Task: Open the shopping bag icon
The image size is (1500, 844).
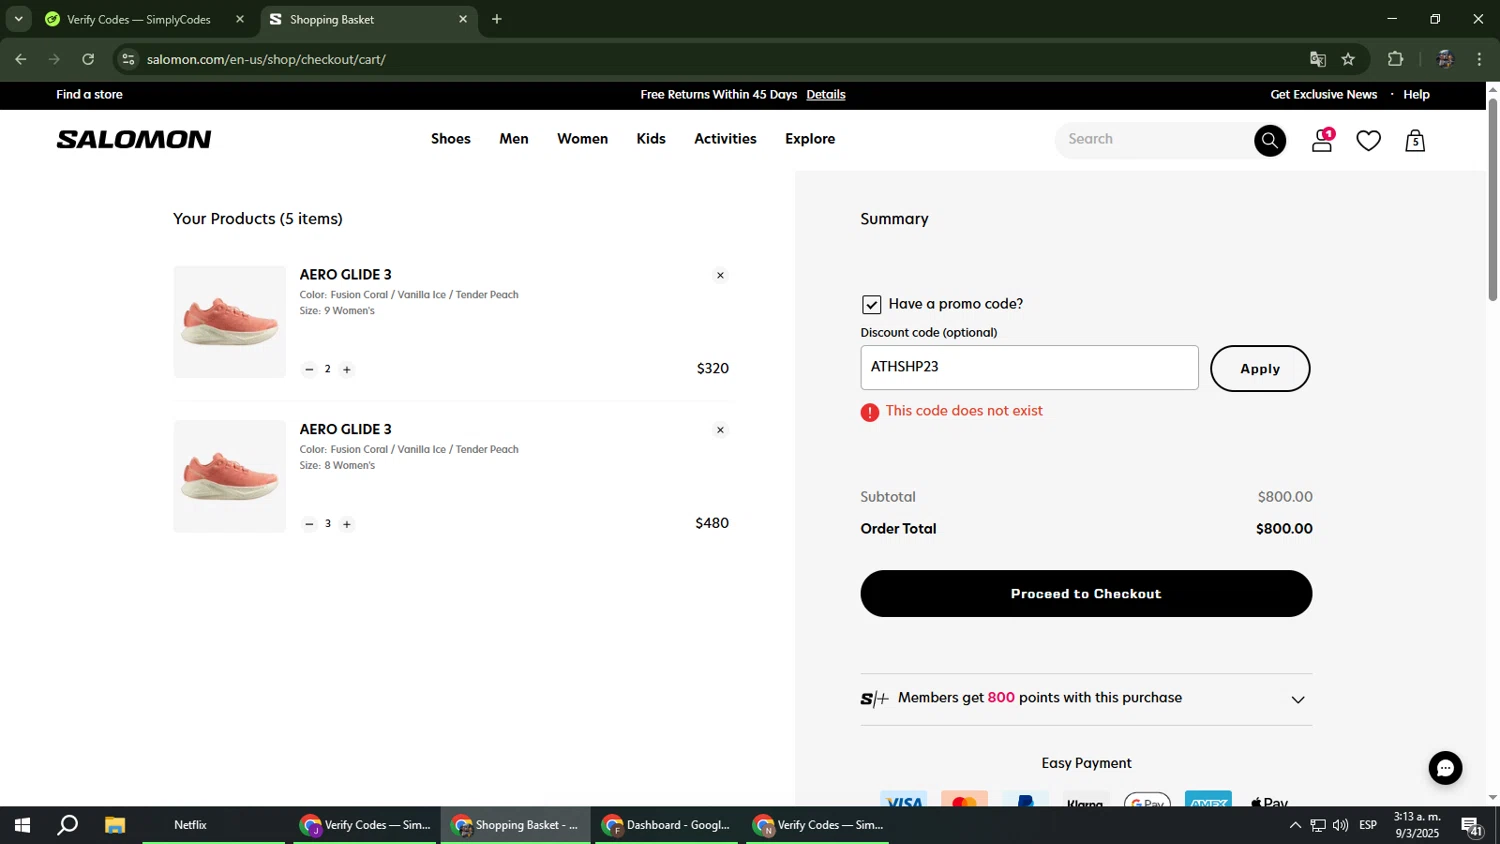Action: coord(1415,141)
